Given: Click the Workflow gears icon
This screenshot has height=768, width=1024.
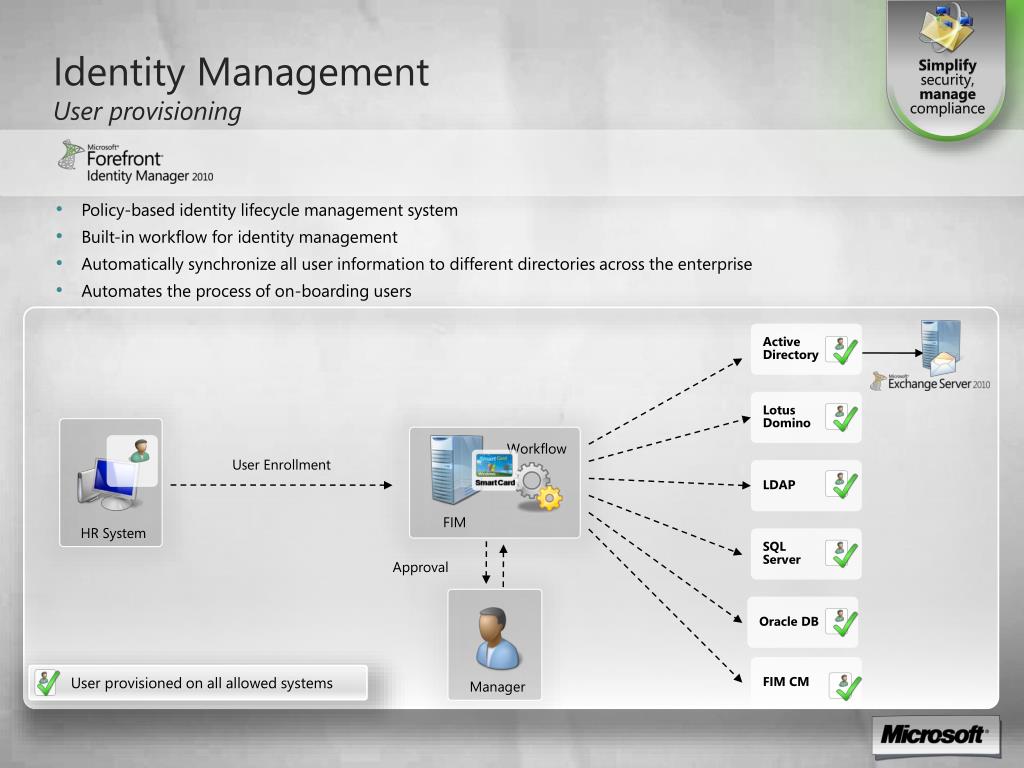Looking at the screenshot, I should click(539, 487).
